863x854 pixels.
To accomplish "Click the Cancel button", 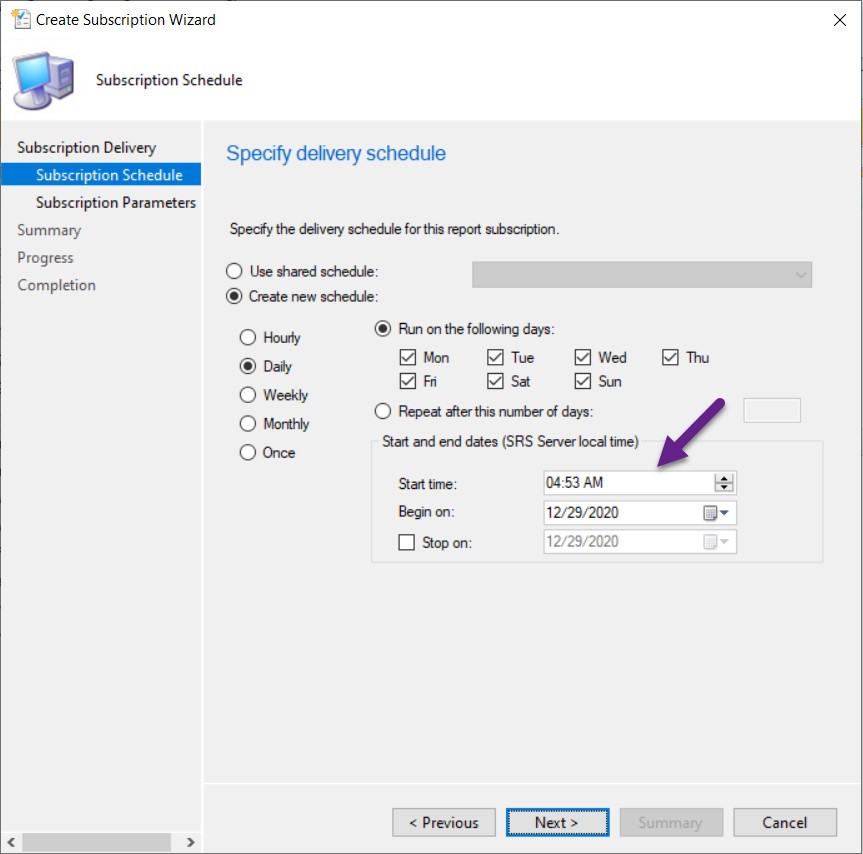I will click(784, 822).
